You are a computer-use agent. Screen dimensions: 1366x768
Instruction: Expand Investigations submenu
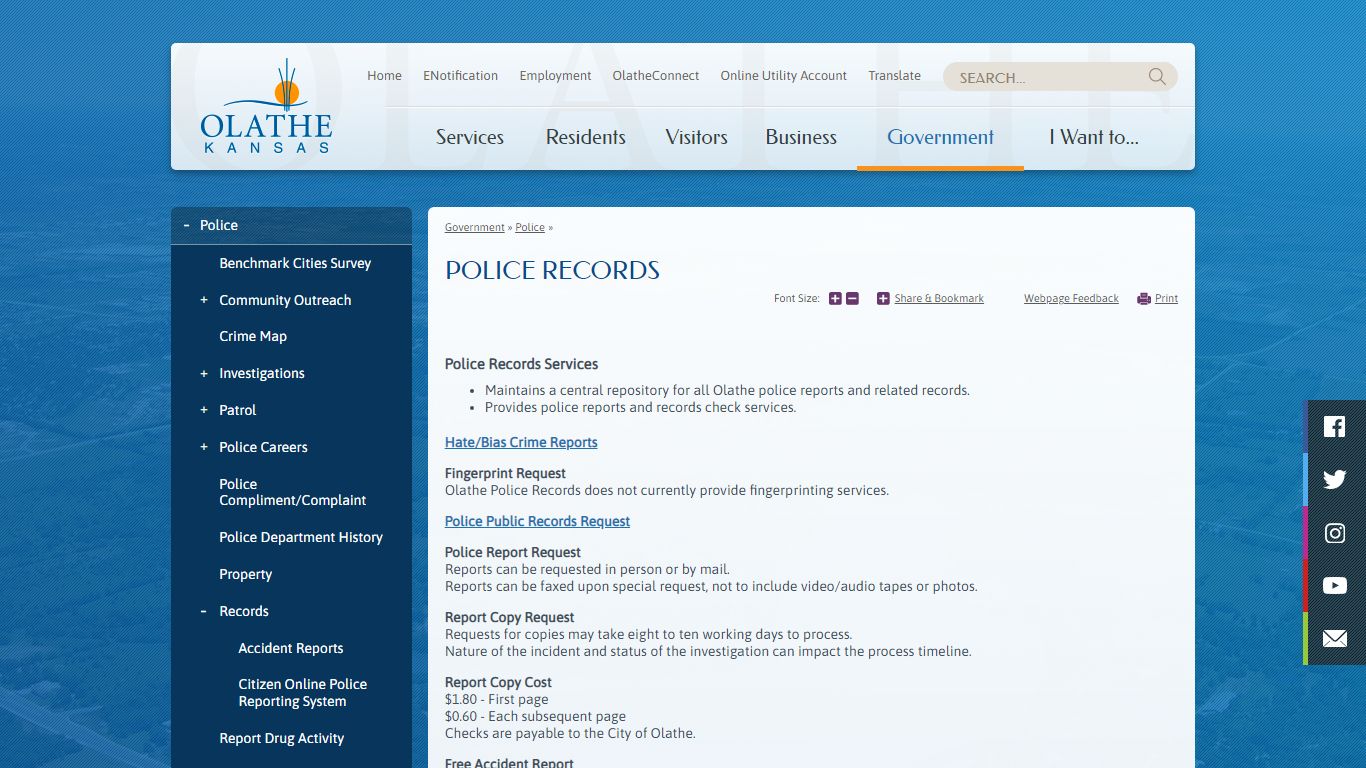(204, 374)
